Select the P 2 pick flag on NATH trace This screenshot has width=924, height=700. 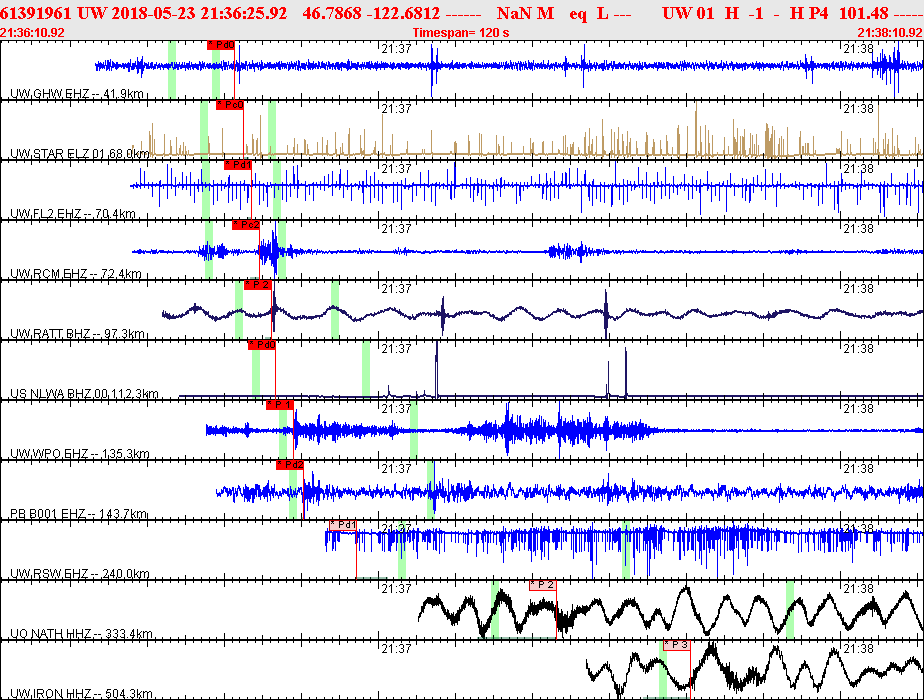[542, 586]
